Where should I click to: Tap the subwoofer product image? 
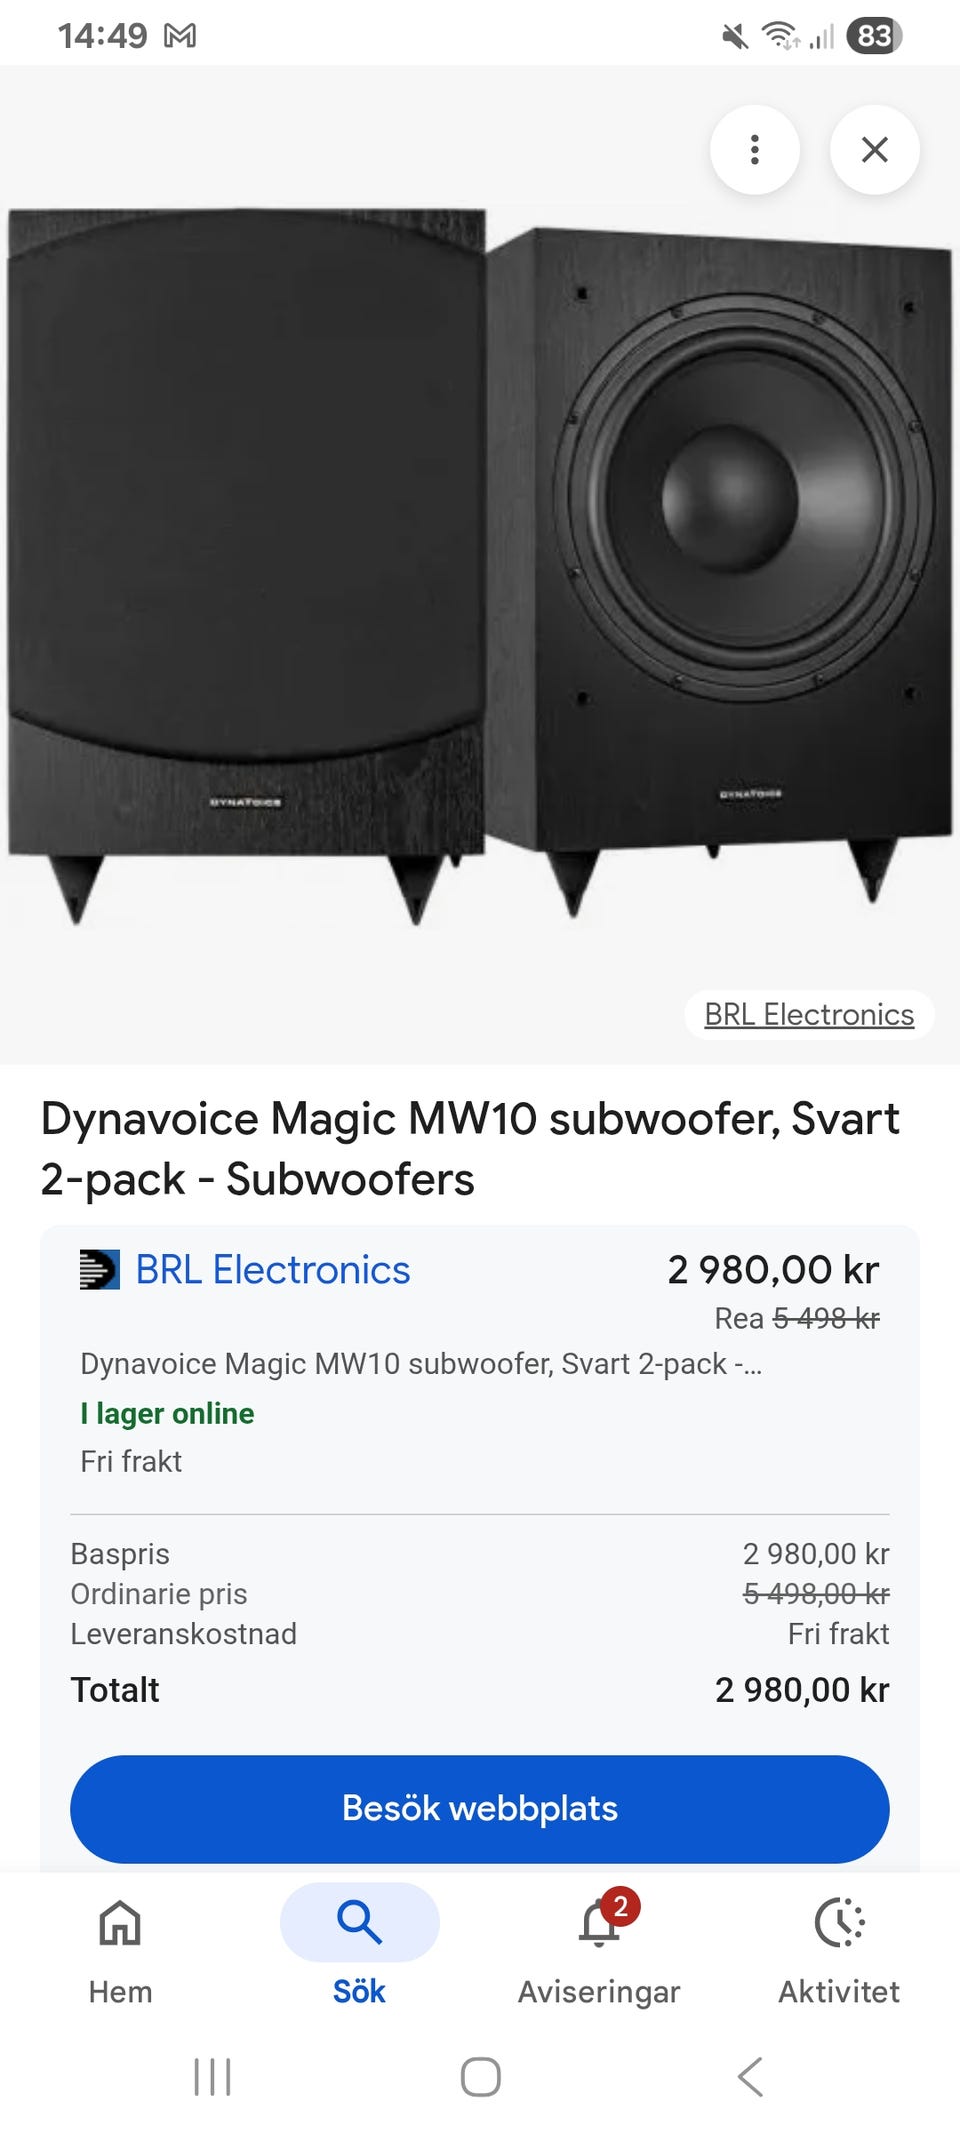(x=480, y=560)
